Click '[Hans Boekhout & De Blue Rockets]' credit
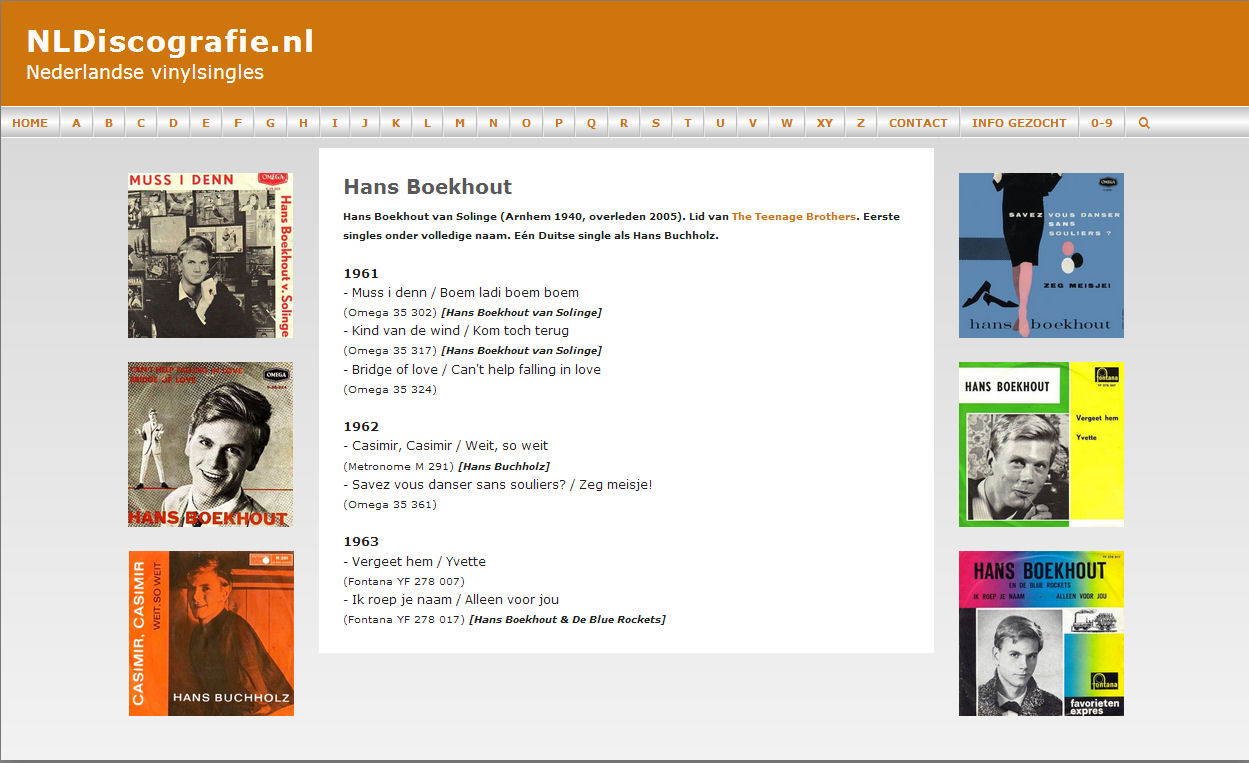This screenshot has width=1249, height=763. (567, 620)
